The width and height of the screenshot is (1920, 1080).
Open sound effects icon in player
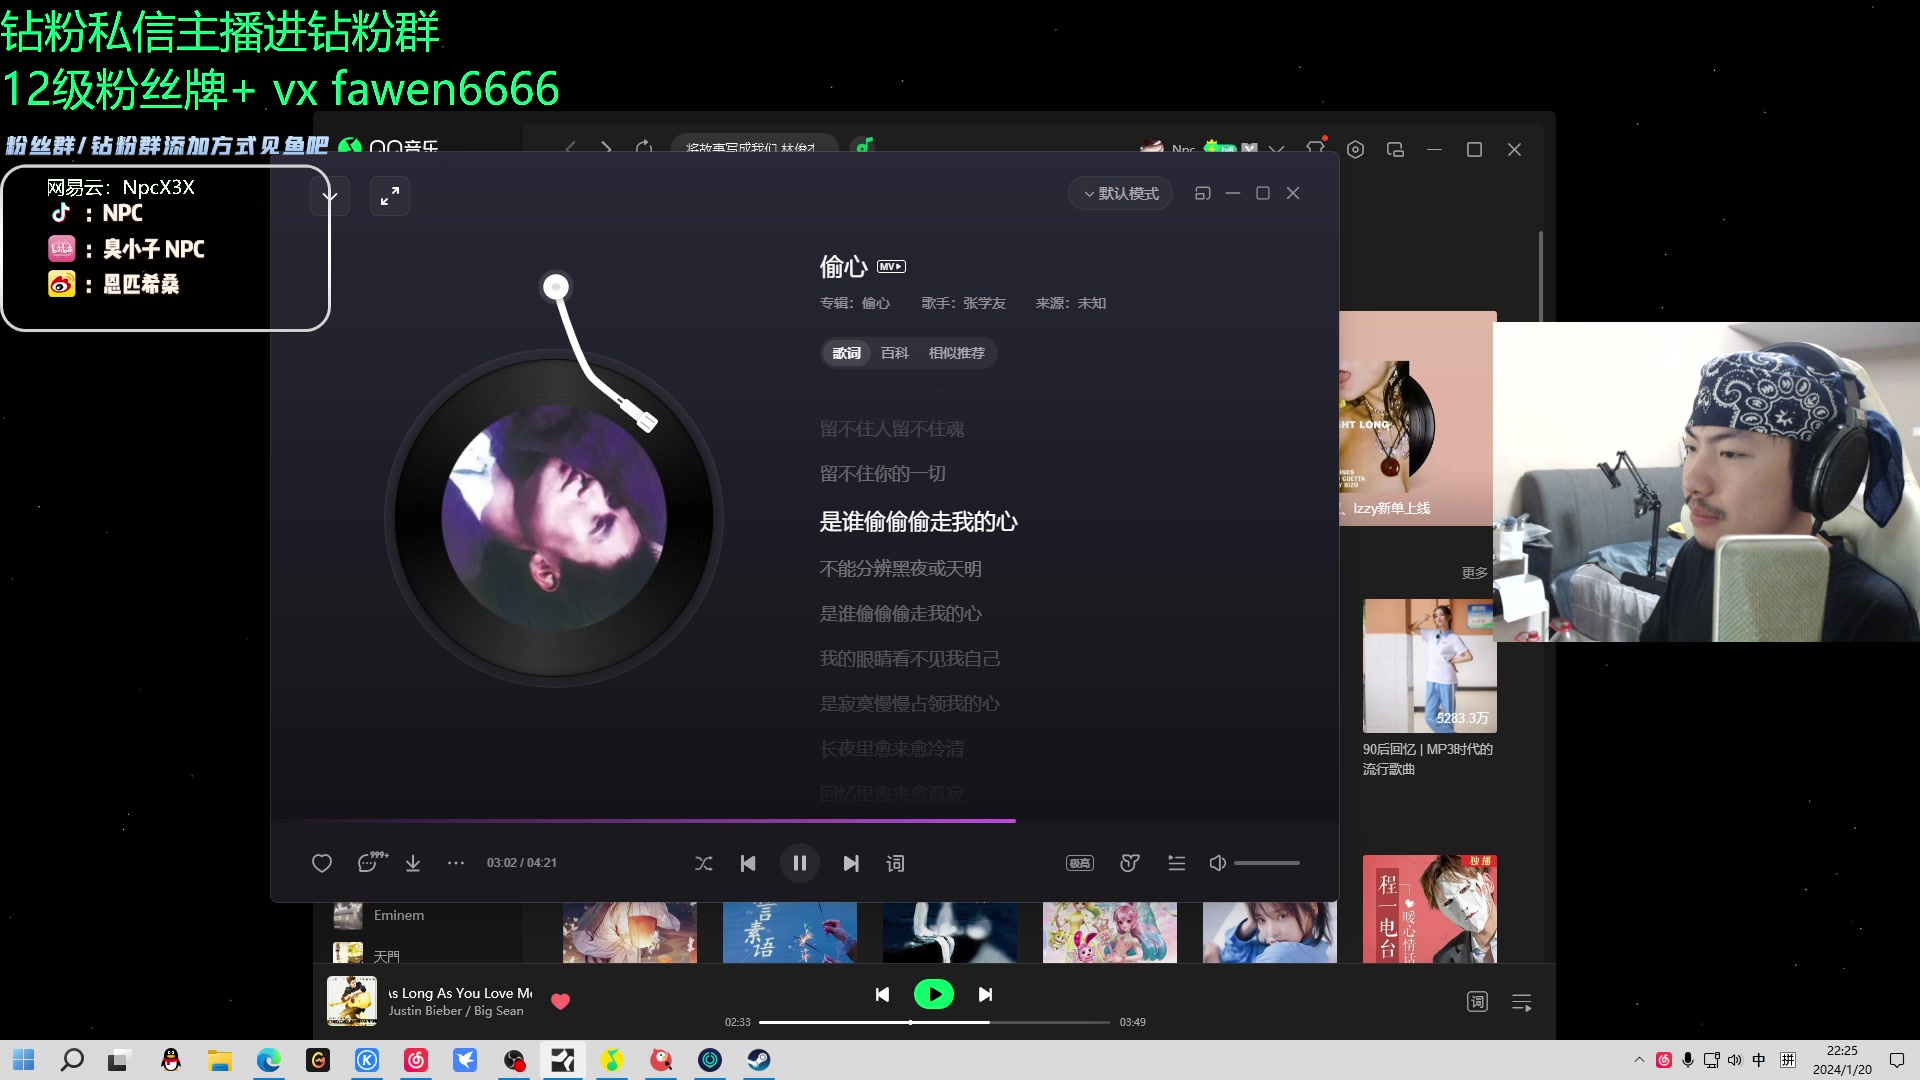coord(1130,863)
